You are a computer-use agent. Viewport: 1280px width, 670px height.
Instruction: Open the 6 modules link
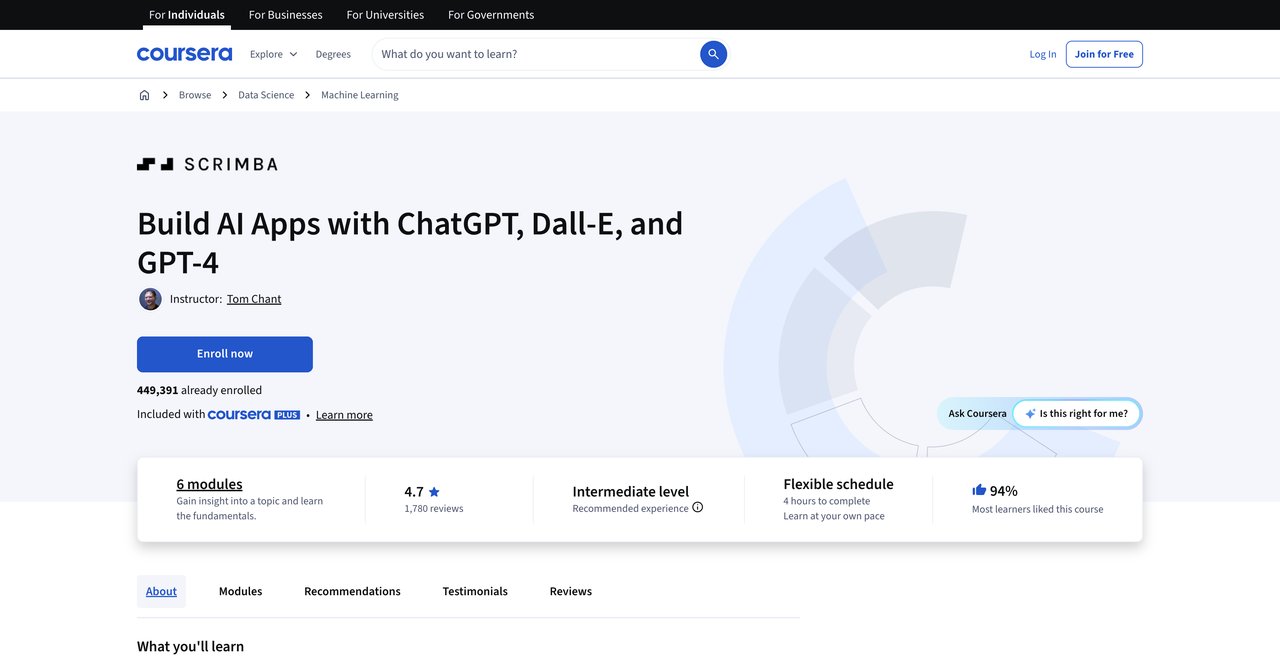(209, 484)
